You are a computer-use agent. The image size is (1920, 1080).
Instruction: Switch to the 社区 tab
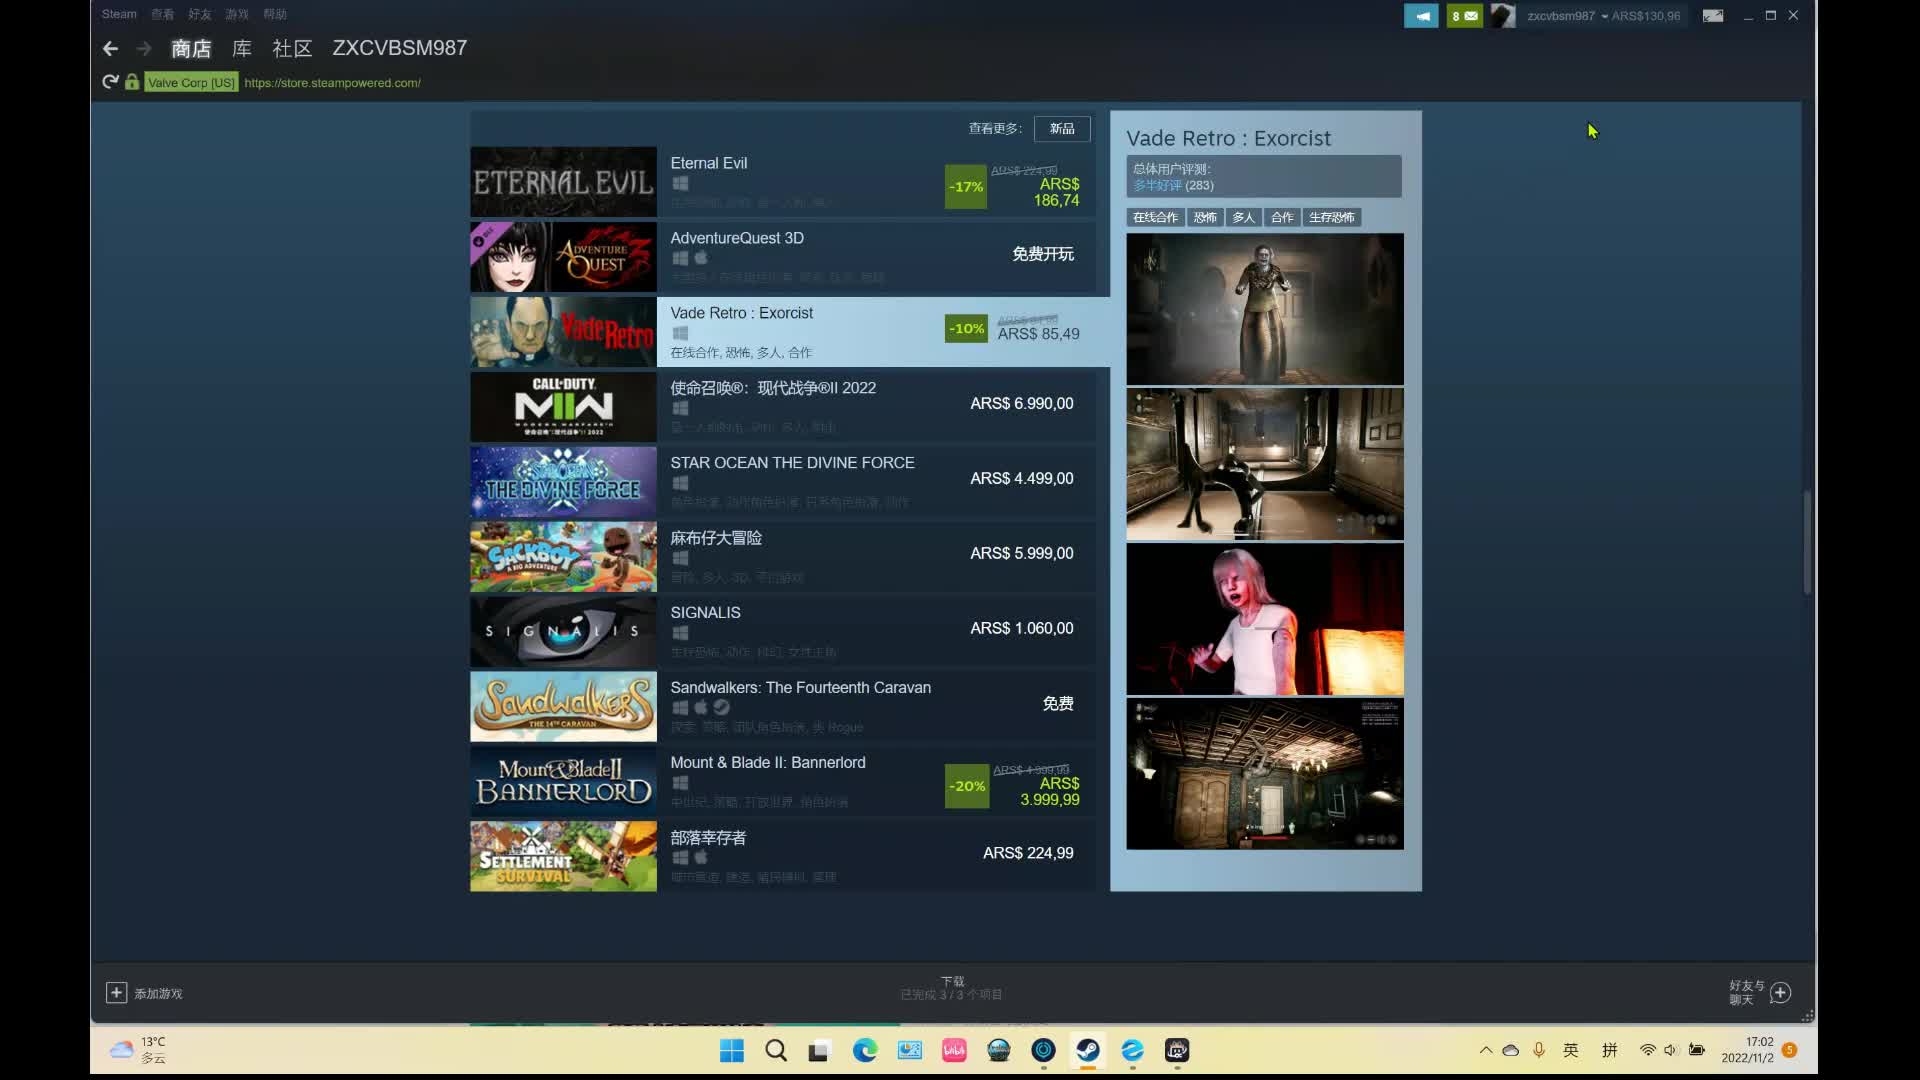[292, 48]
